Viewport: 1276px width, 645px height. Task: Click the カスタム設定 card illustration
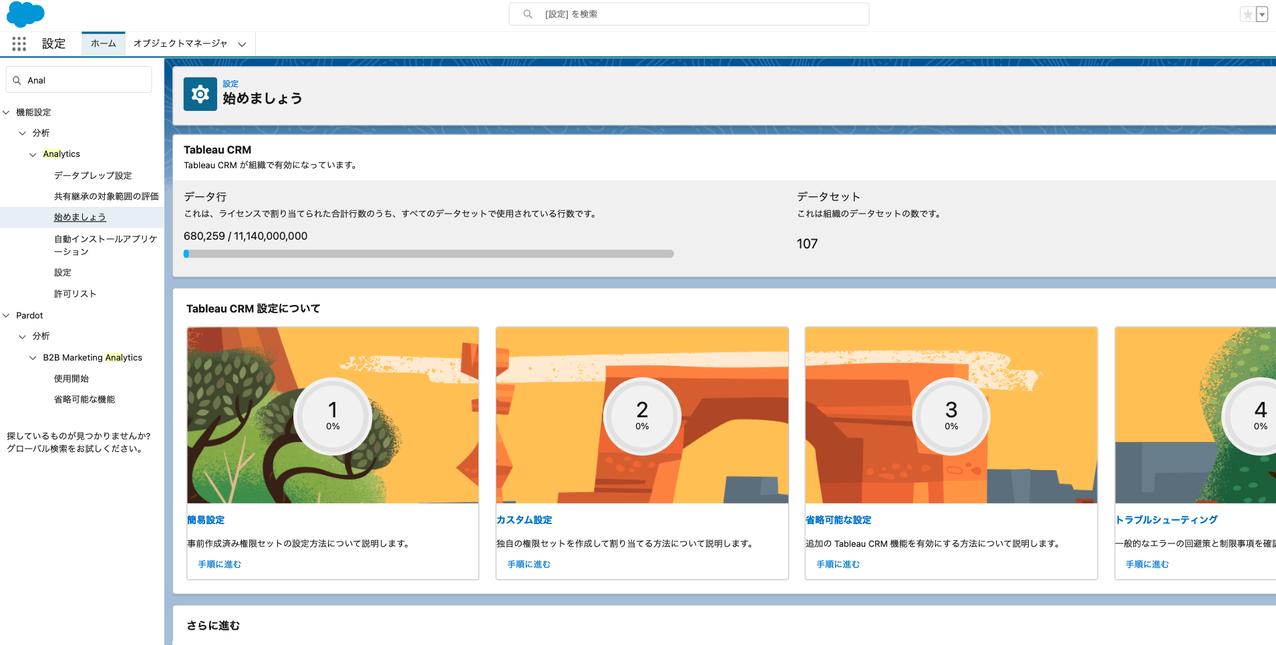tap(642, 415)
